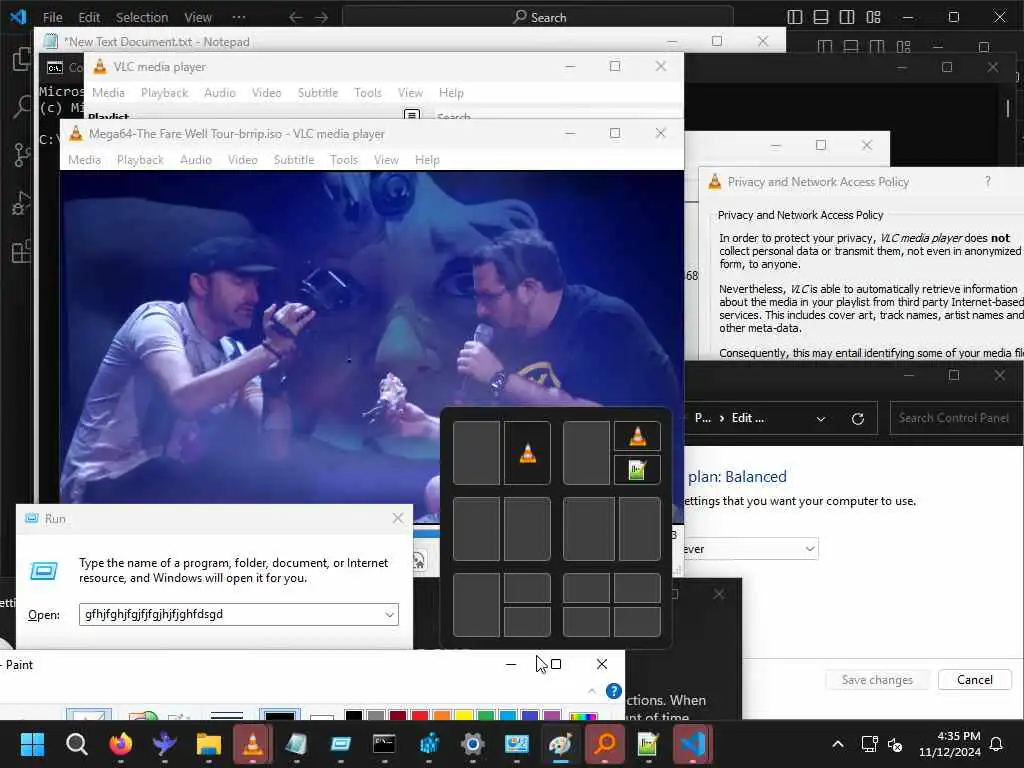Switch to Command Prompt on the taskbar
The height and width of the screenshot is (768, 1024).
(x=384, y=744)
